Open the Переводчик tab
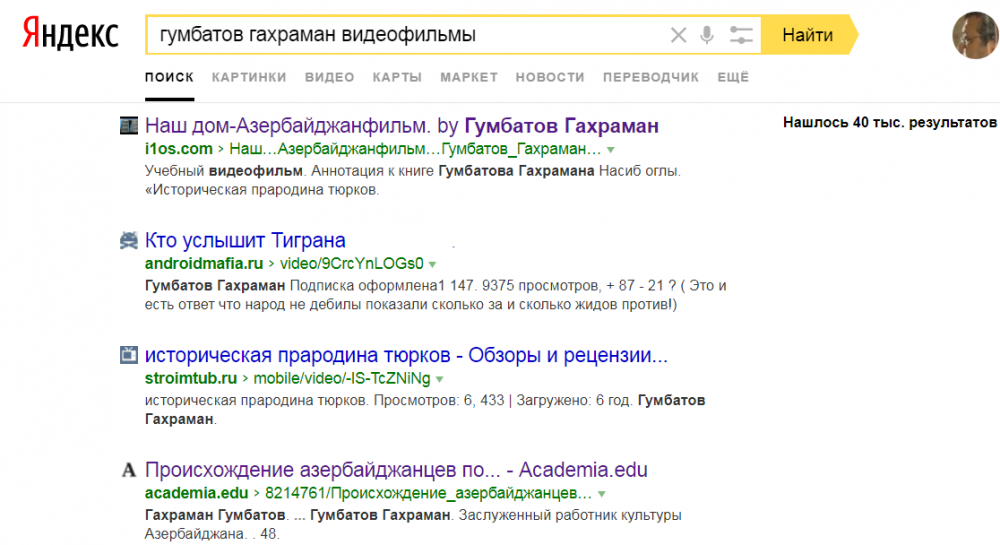 [651, 77]
